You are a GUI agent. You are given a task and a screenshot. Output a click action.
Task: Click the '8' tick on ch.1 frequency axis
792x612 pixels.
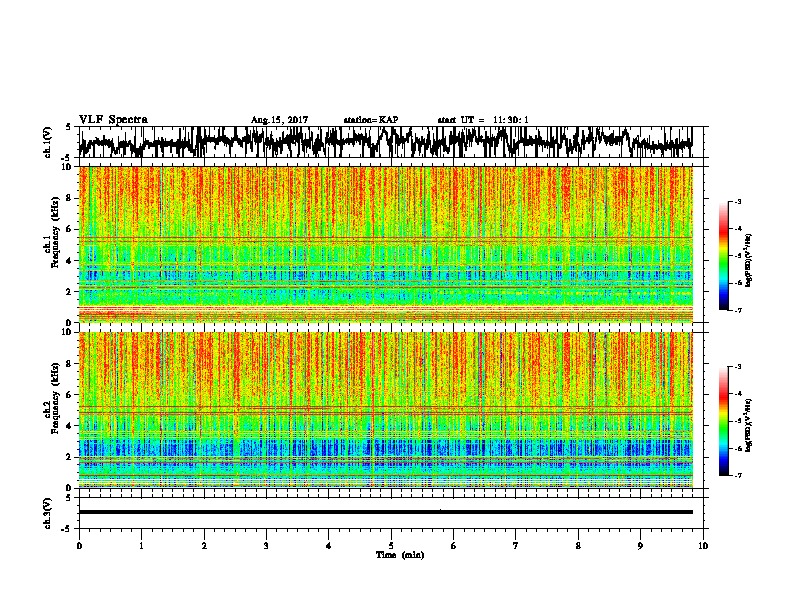70,198
